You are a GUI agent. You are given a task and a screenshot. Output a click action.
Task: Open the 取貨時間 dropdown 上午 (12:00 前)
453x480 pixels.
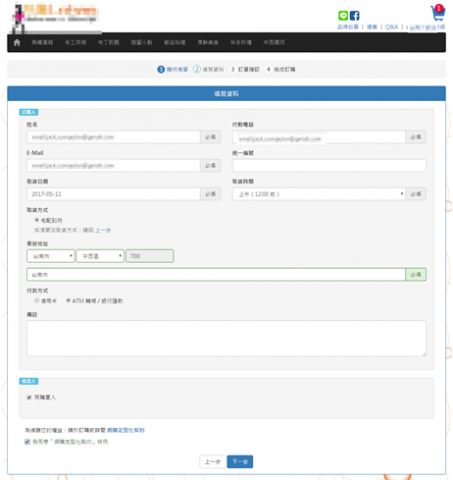[x=319, y=194]
